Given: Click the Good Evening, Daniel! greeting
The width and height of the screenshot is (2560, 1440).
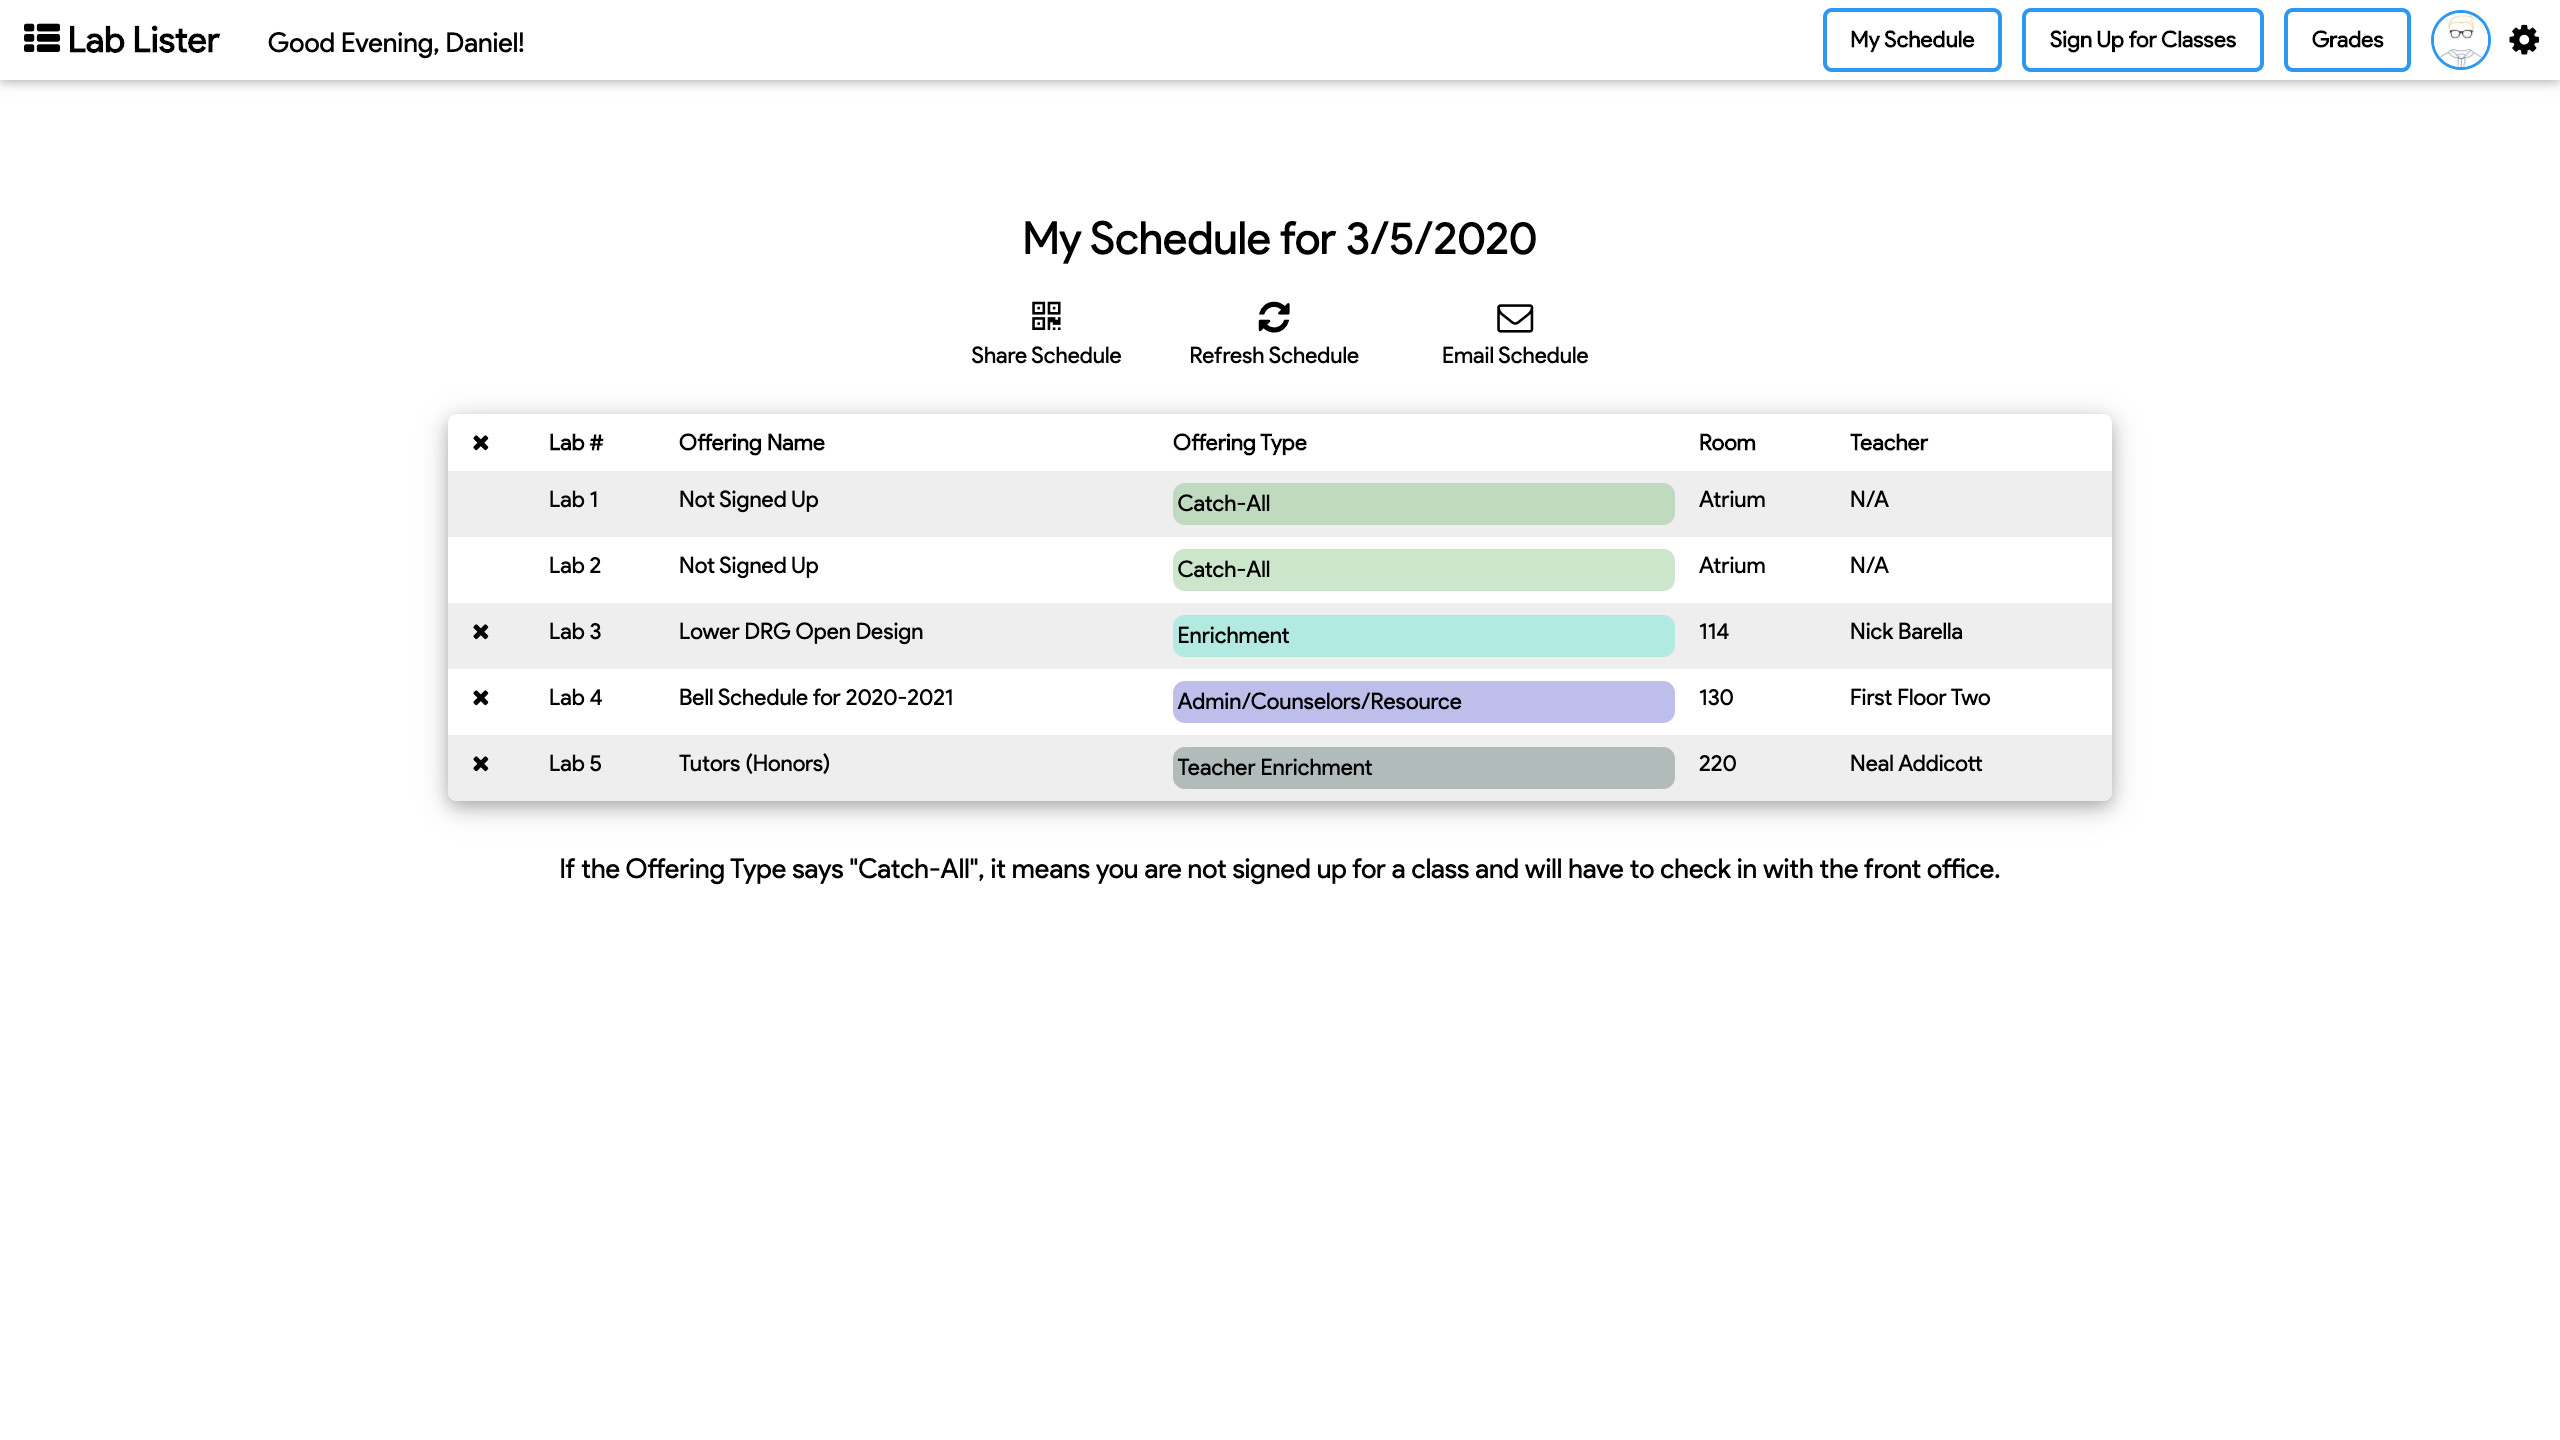Looking at the screenshot, I should (x=396, y=43).
